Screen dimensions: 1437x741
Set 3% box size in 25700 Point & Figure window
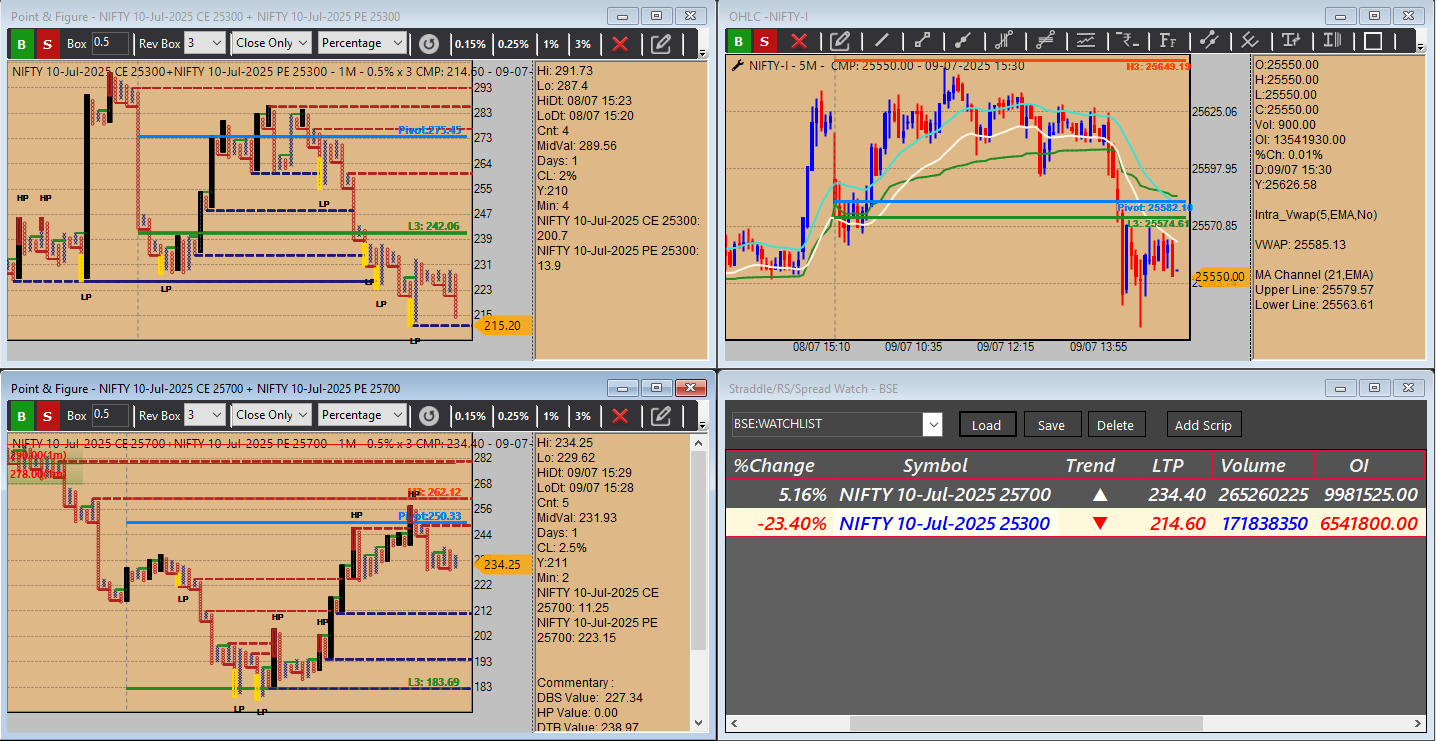click(583, 416)
